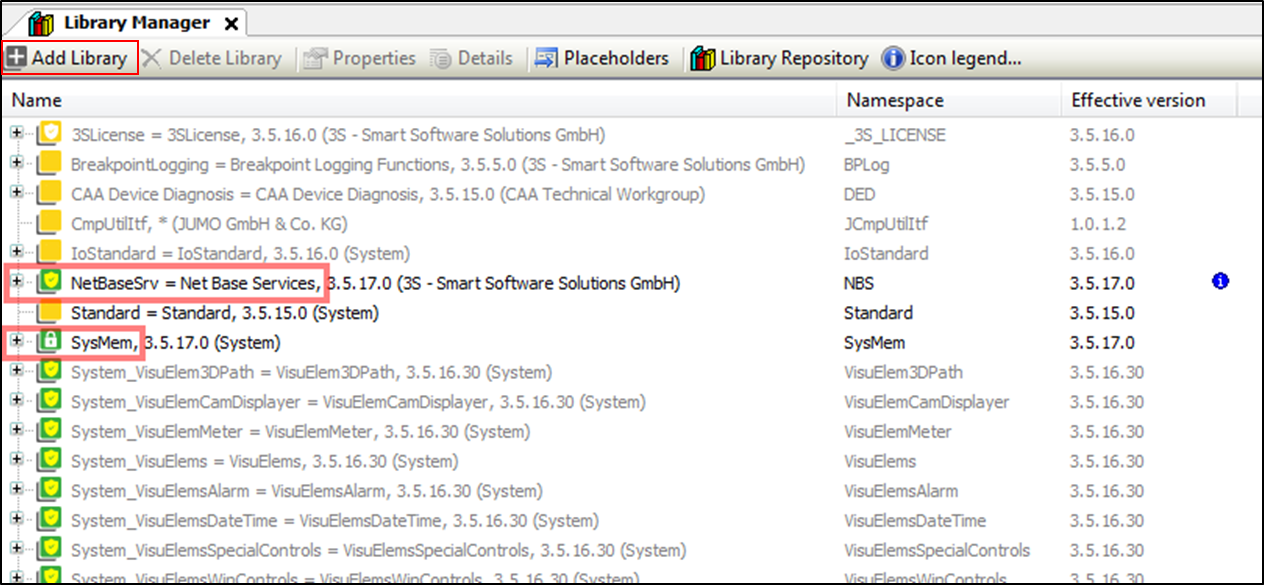Click the green lock icon next to SysMem

click(x=49, y=343)
